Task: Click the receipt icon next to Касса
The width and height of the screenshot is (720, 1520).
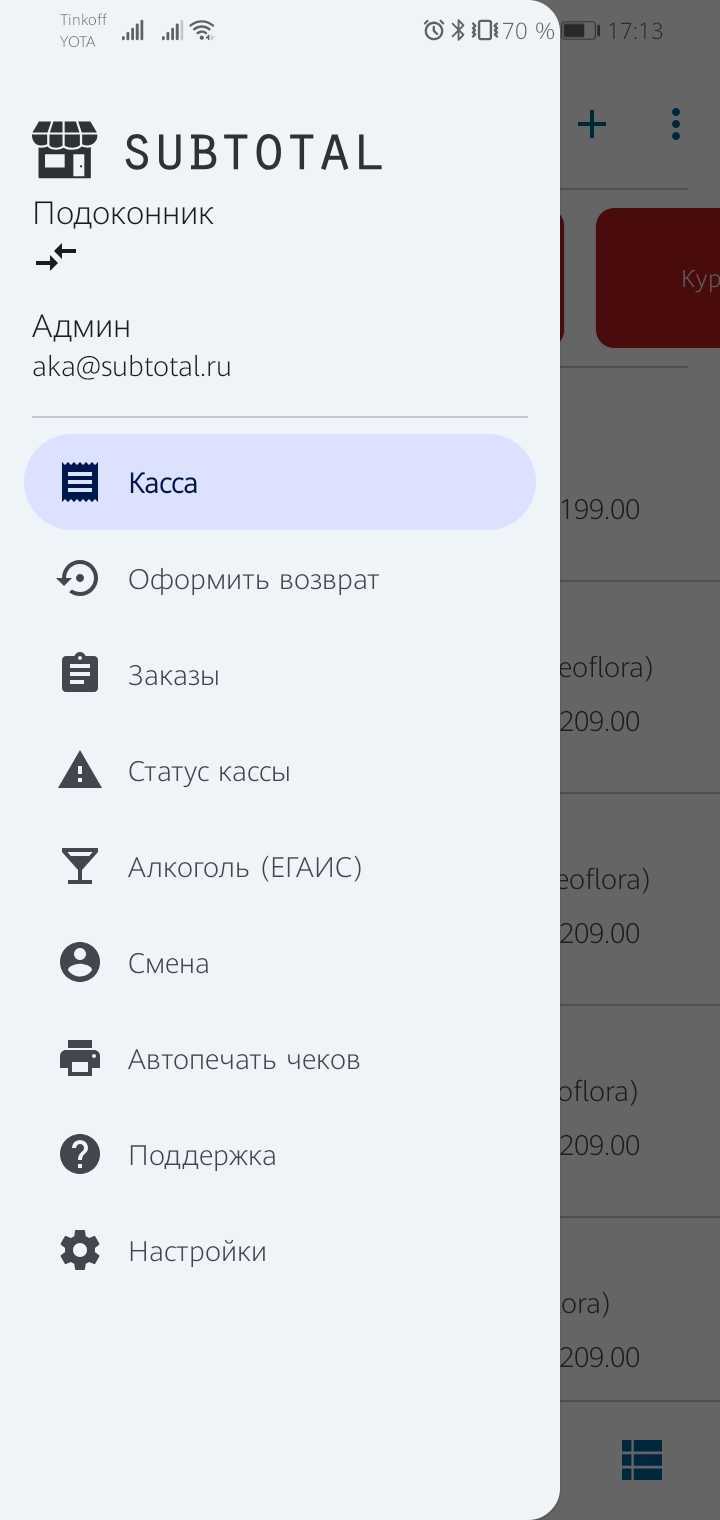Action: [x=80, y=482]
